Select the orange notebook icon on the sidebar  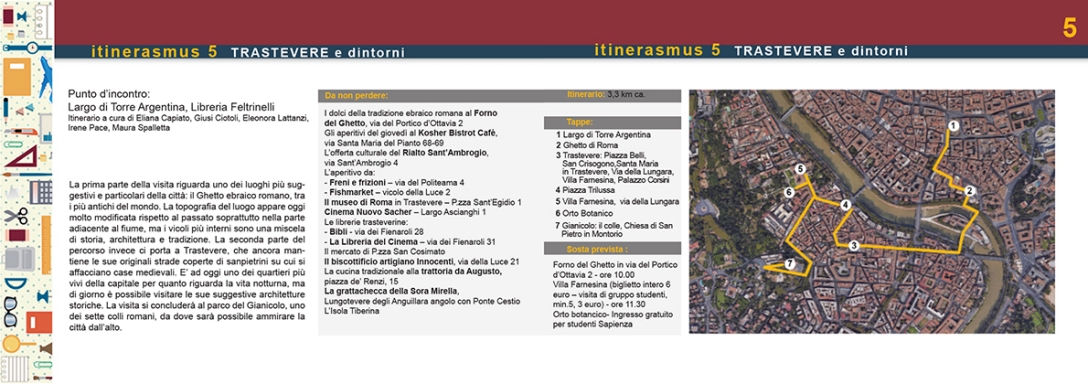point(17,76)
